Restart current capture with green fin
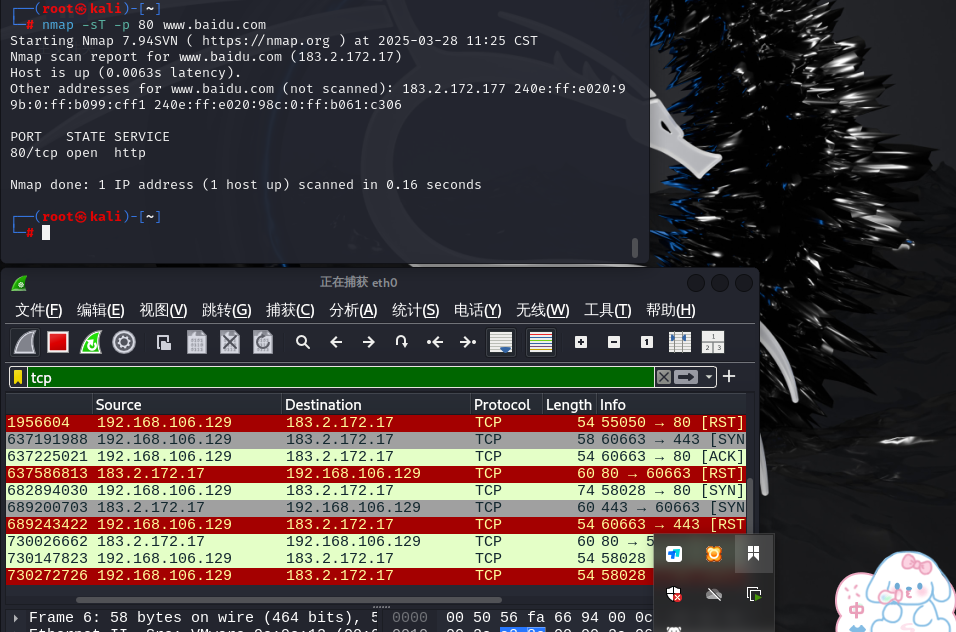The height and width of the screenshot is (632, 956). (91, 343)
